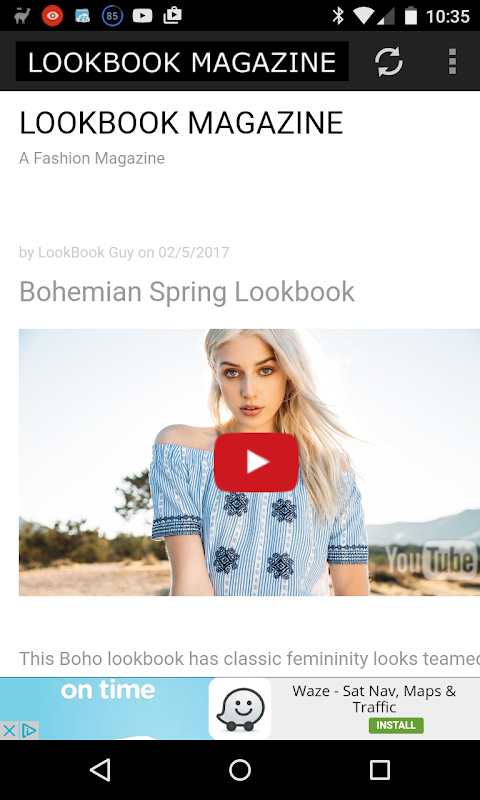
Task: Tap the refresh icon in the app bar
Action: [389, 61]
